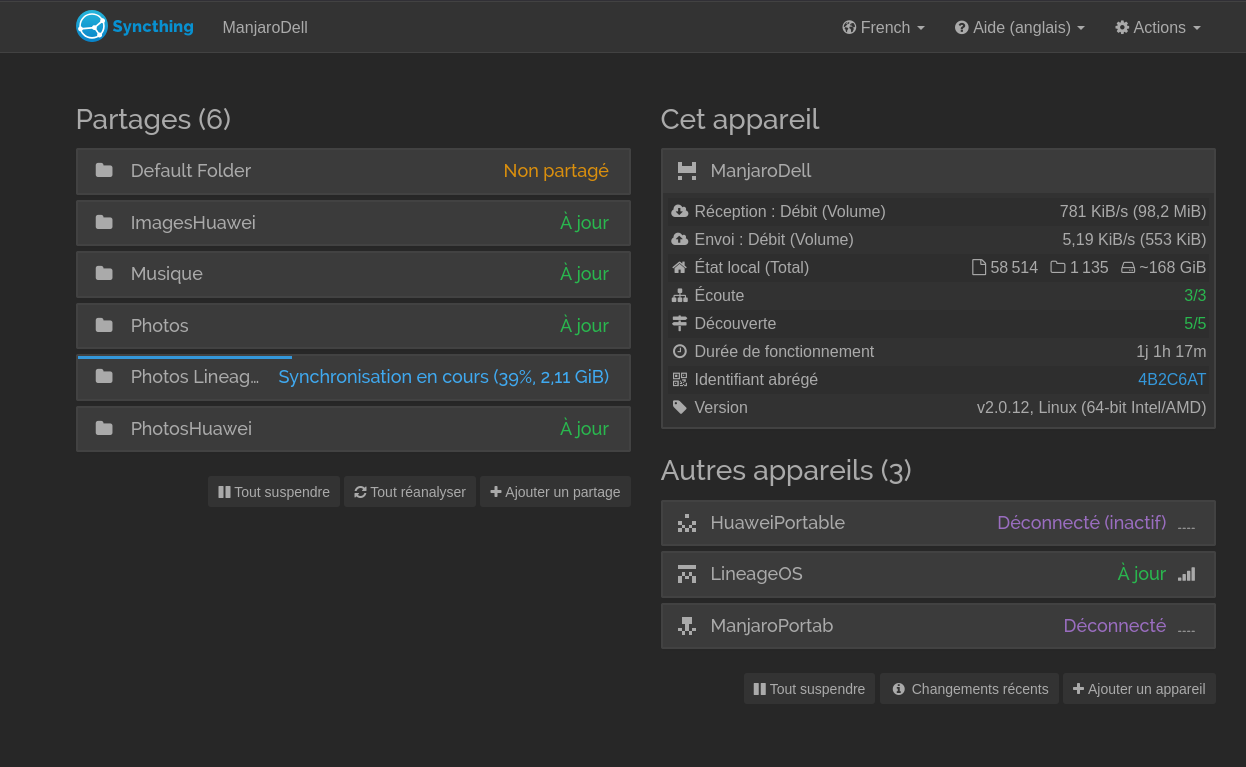1246x767 pixels.
Task: Pause all shares with Tout suspendre
Action: (x=274, y=492)
